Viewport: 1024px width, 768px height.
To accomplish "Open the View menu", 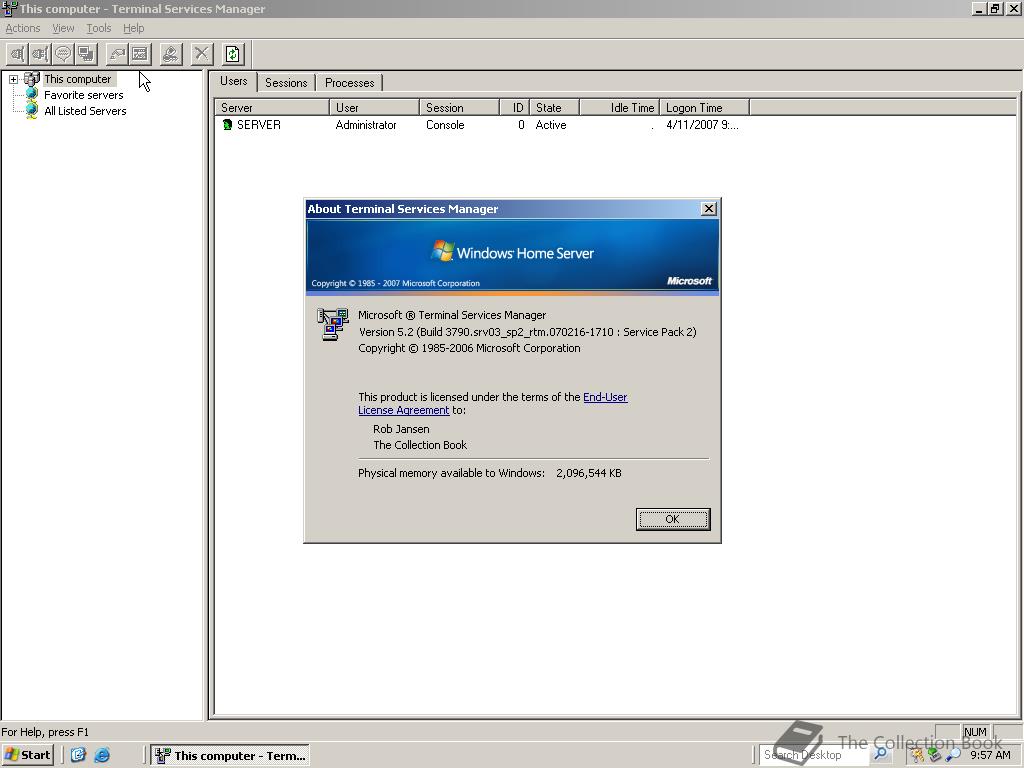I will point(63,28).
